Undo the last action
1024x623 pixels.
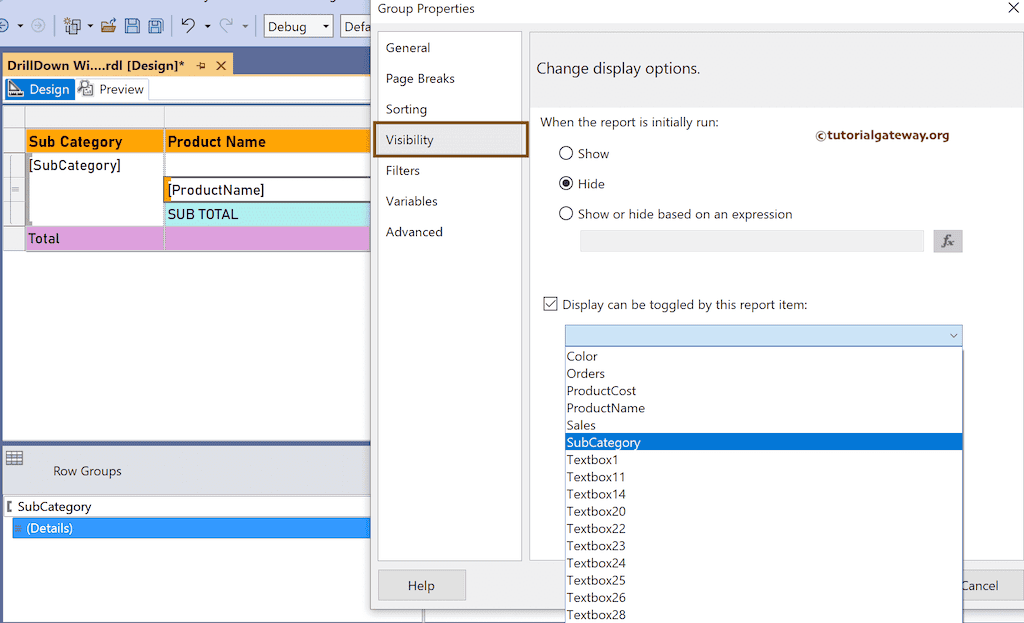[x=188, y=26]
